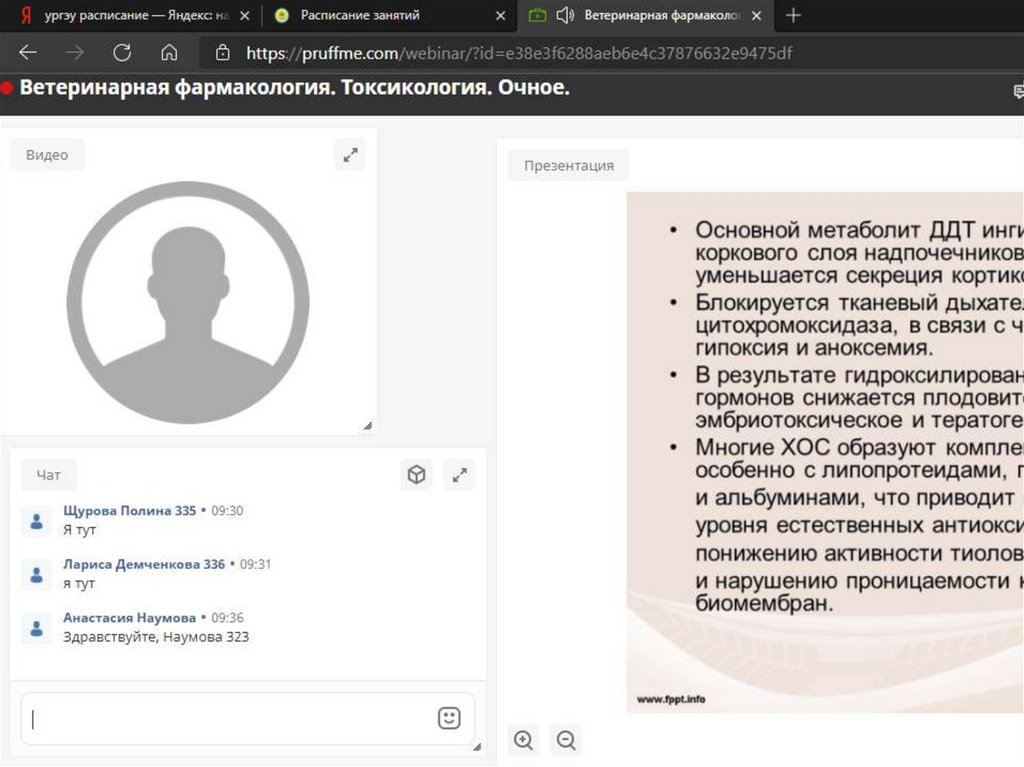Click the chat message input field
The image size is (1024, 767).
[x=230, y=718]
